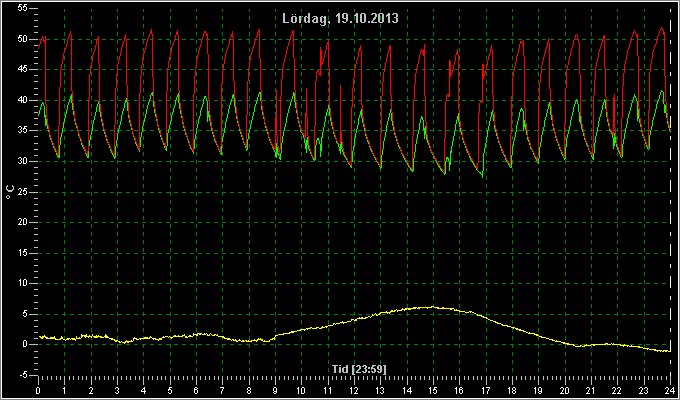Click the °C axis unit label
The width and height of the screenshot is (680, 400).
[x=10, y=191]
